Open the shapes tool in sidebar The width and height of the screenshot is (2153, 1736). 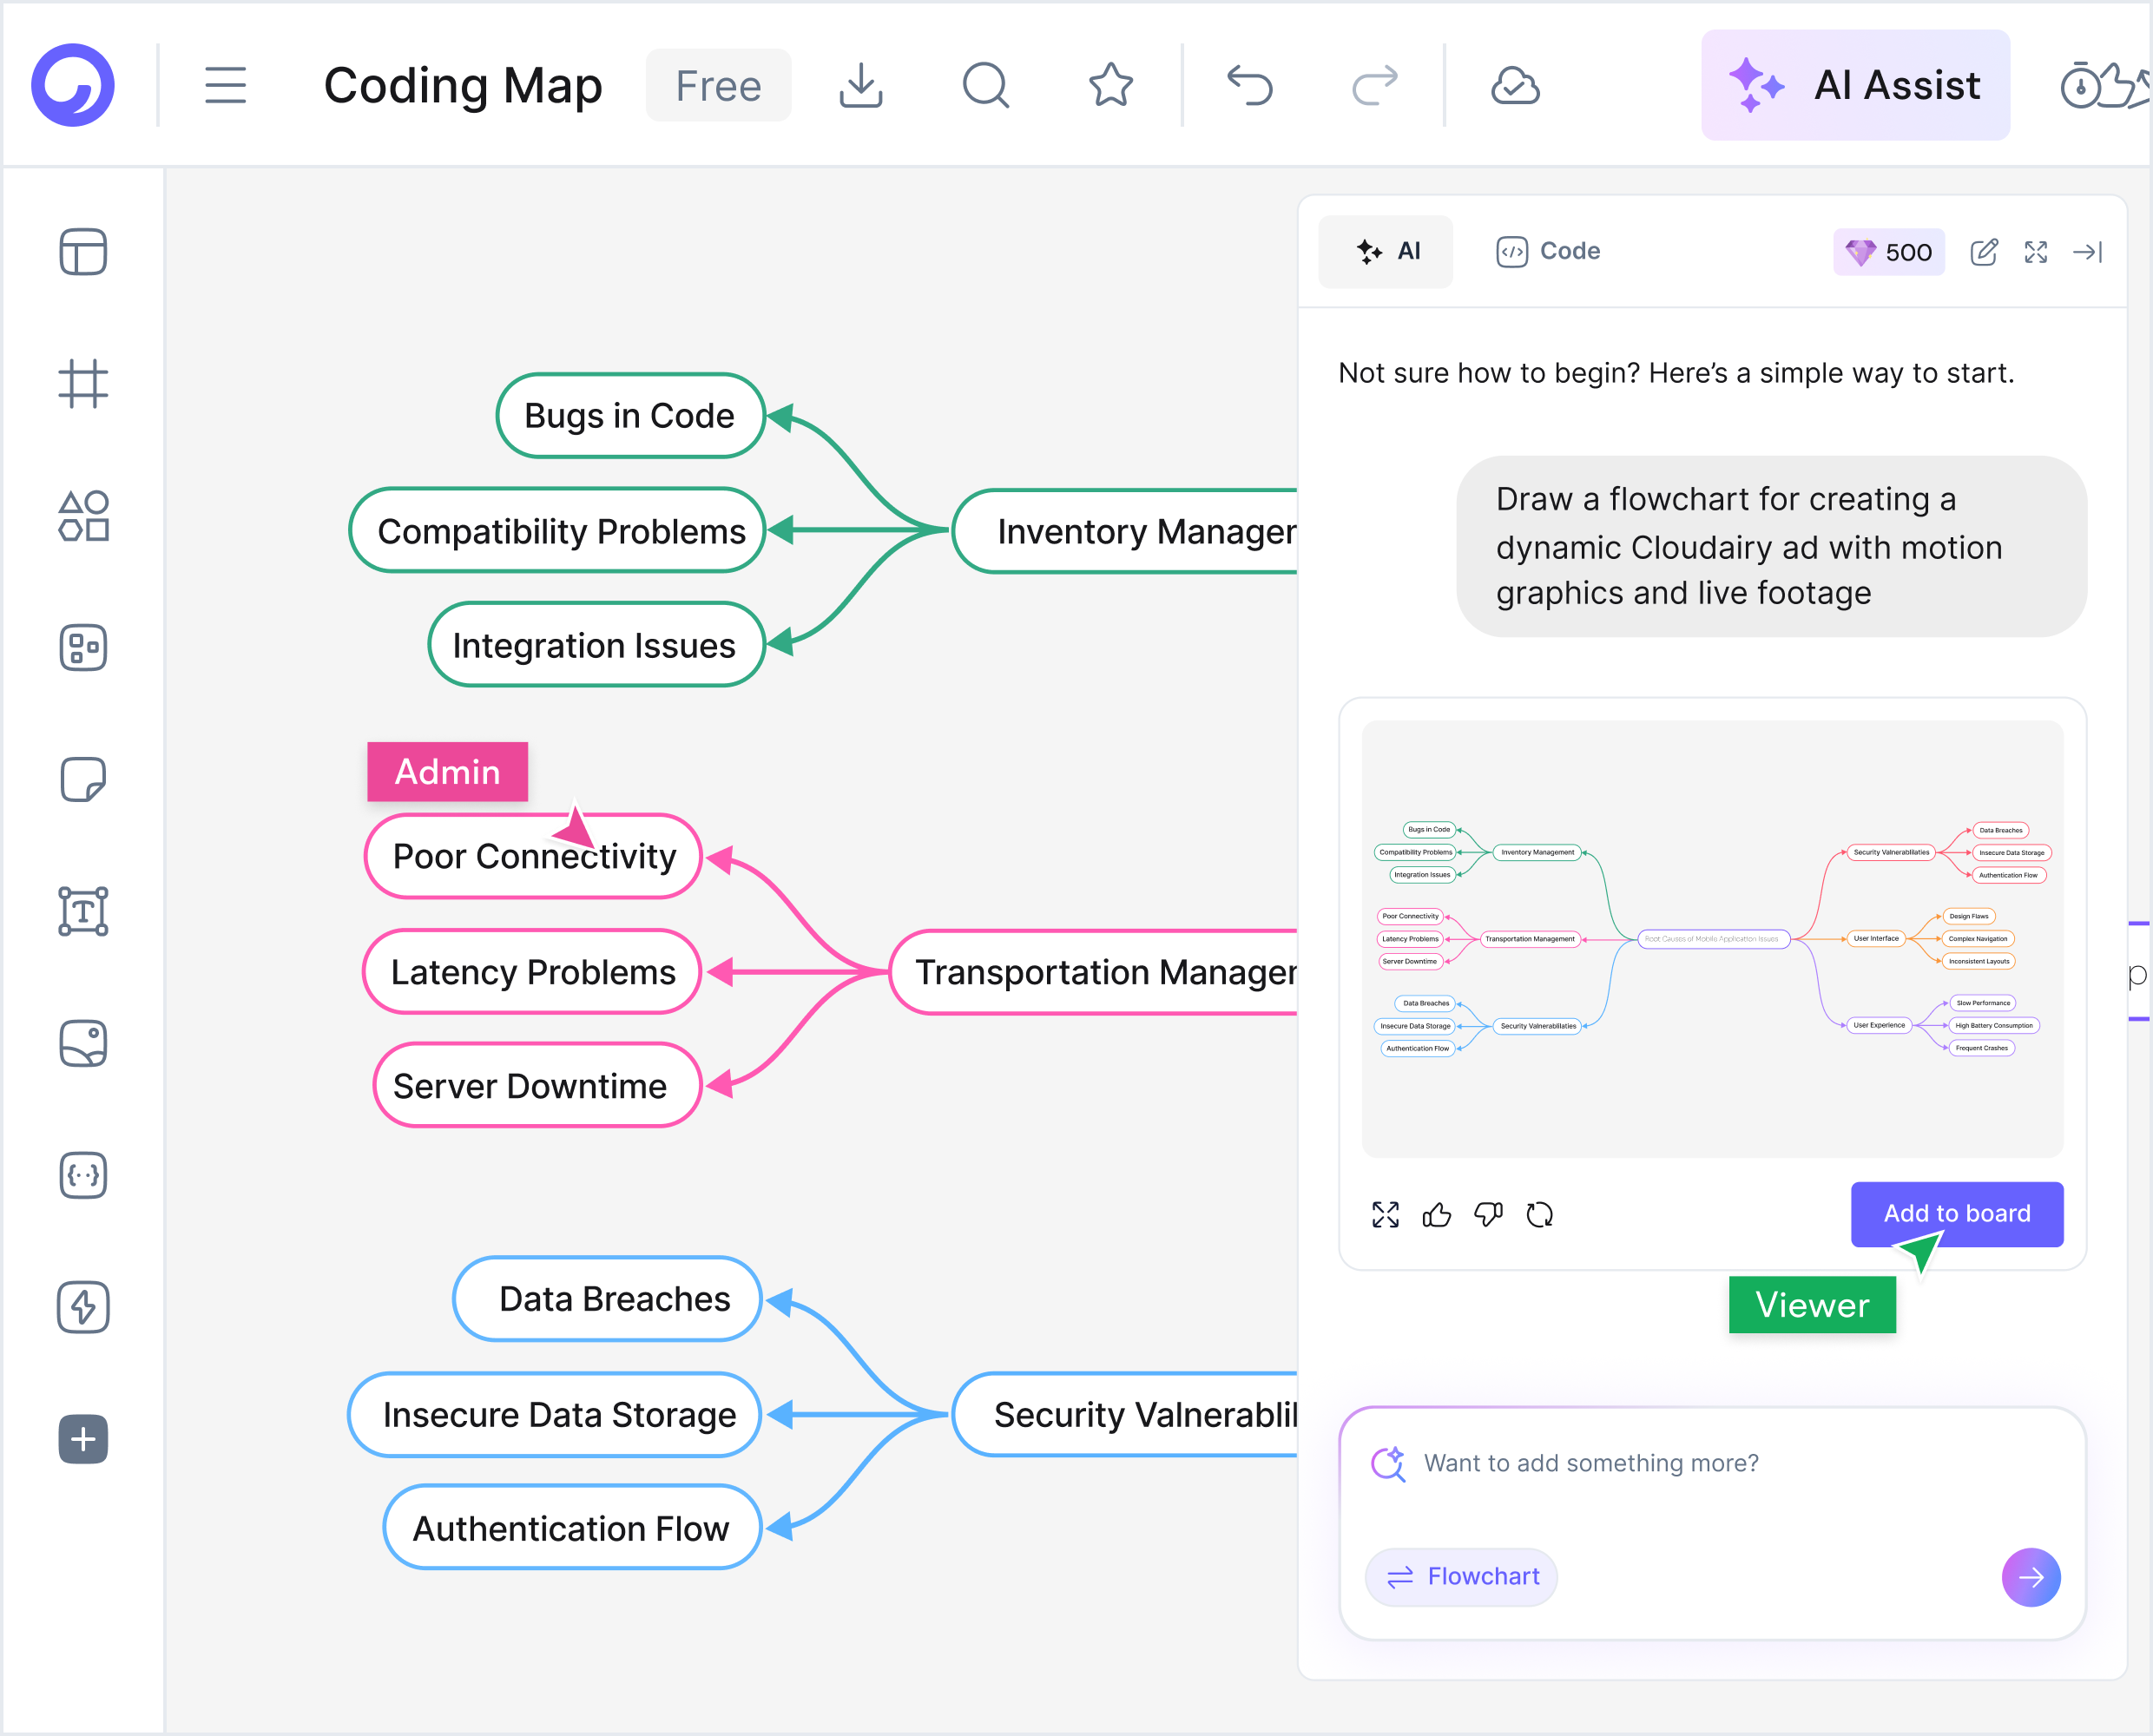[x=83, y=516]
